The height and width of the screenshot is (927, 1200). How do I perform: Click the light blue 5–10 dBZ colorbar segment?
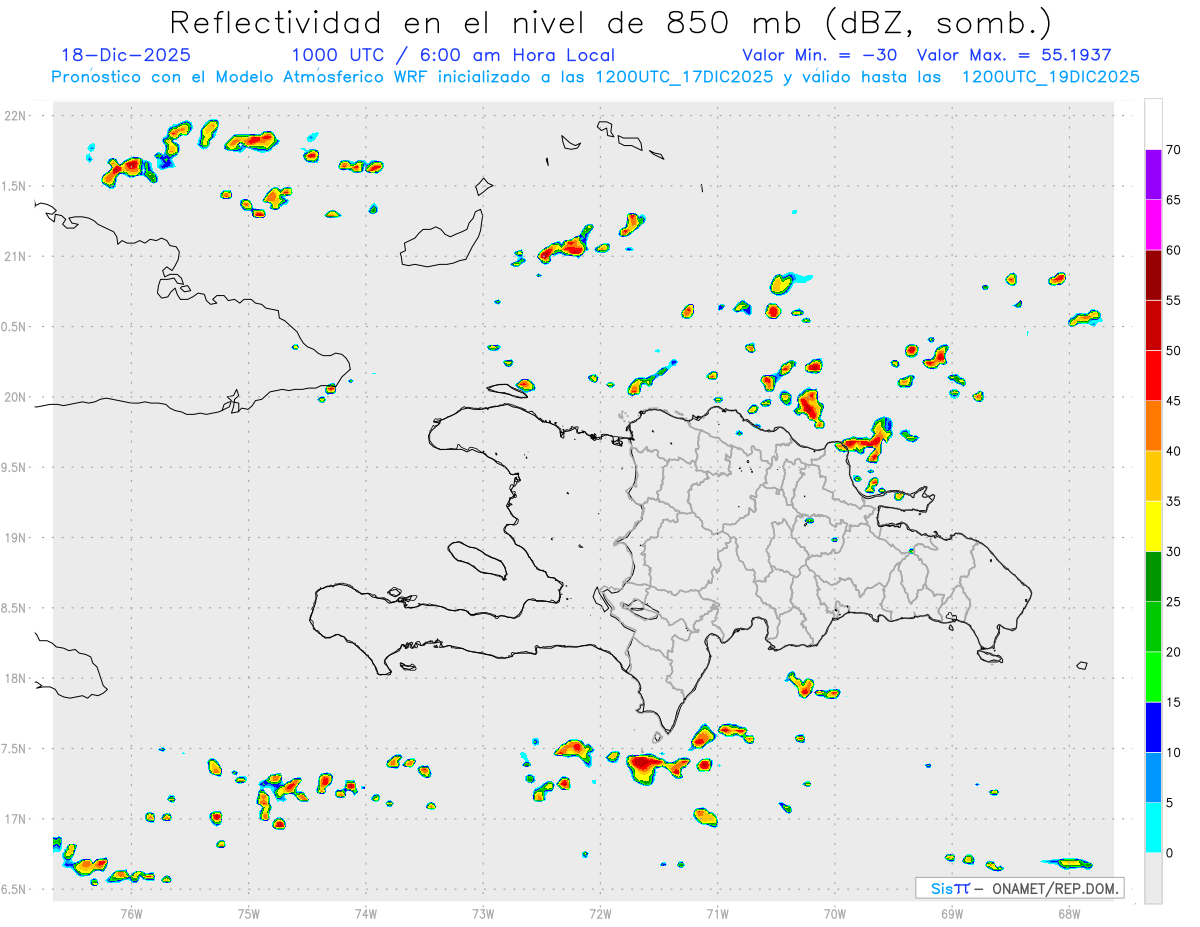click(1153, 778)
